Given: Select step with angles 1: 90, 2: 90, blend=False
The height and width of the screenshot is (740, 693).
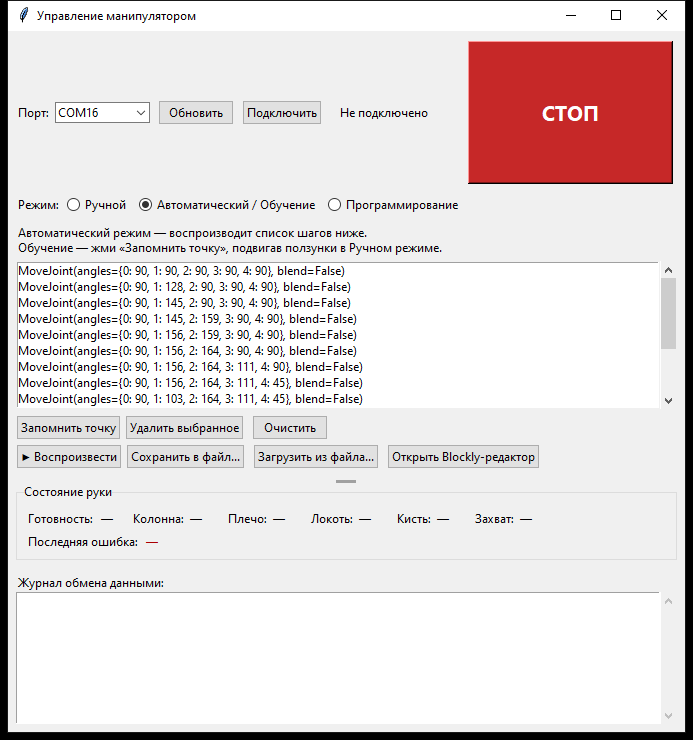Looking at the screenshot, I should (x=338, y=271).
